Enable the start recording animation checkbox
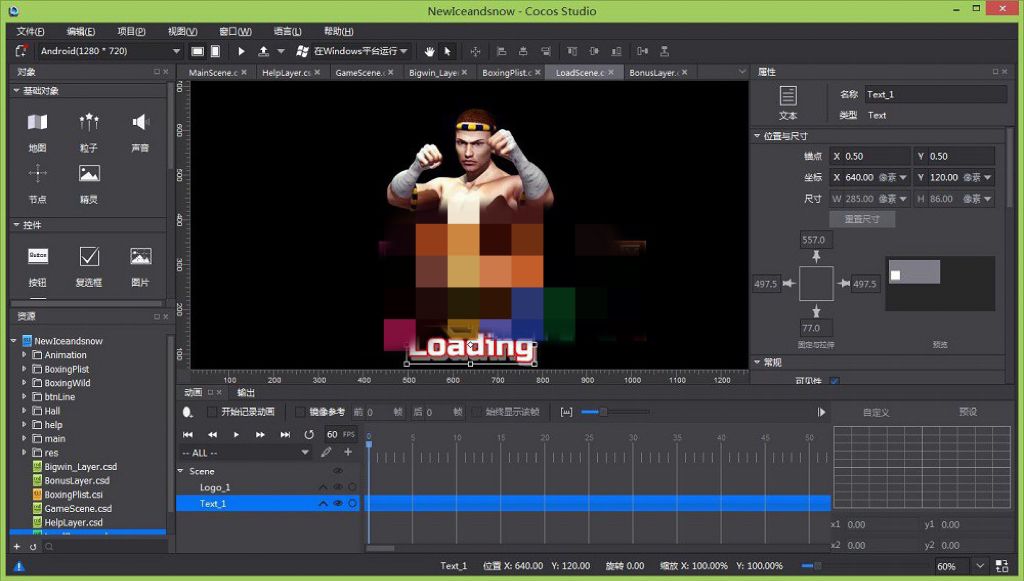The width and height of the screenshot is (1024, 581). [x=212, y=412]
